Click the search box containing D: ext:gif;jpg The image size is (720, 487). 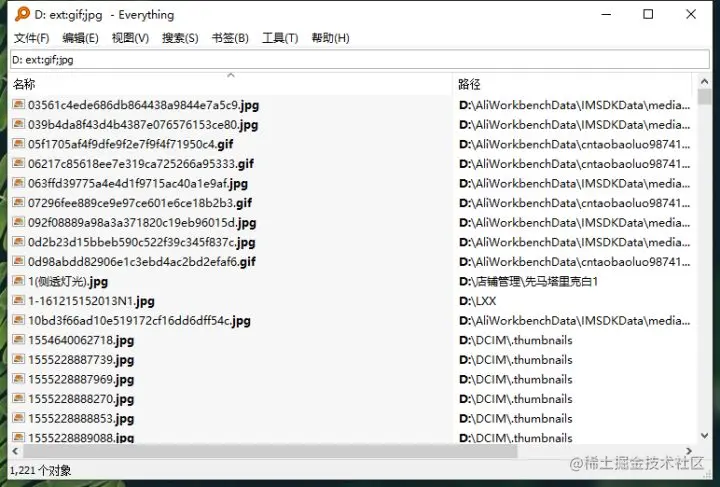click(x=360, y=60)
